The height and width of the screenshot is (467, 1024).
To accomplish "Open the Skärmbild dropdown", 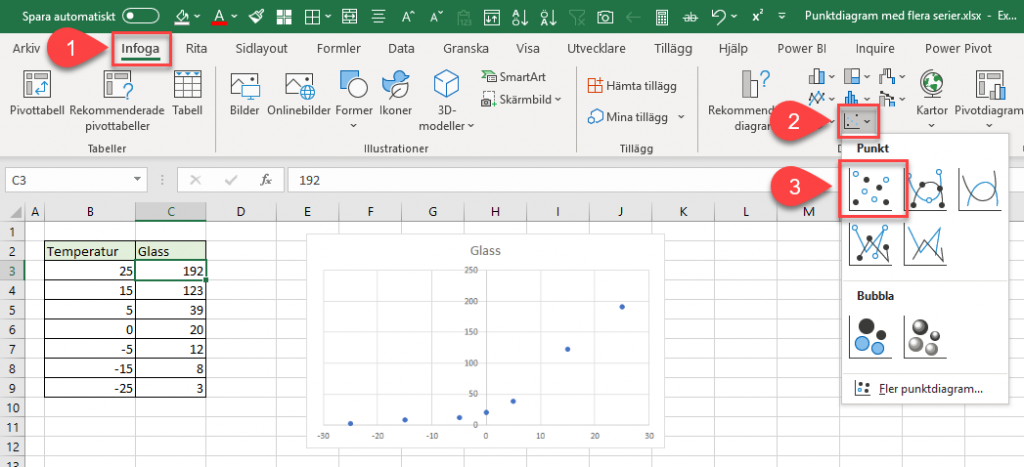I will point(520,99).
